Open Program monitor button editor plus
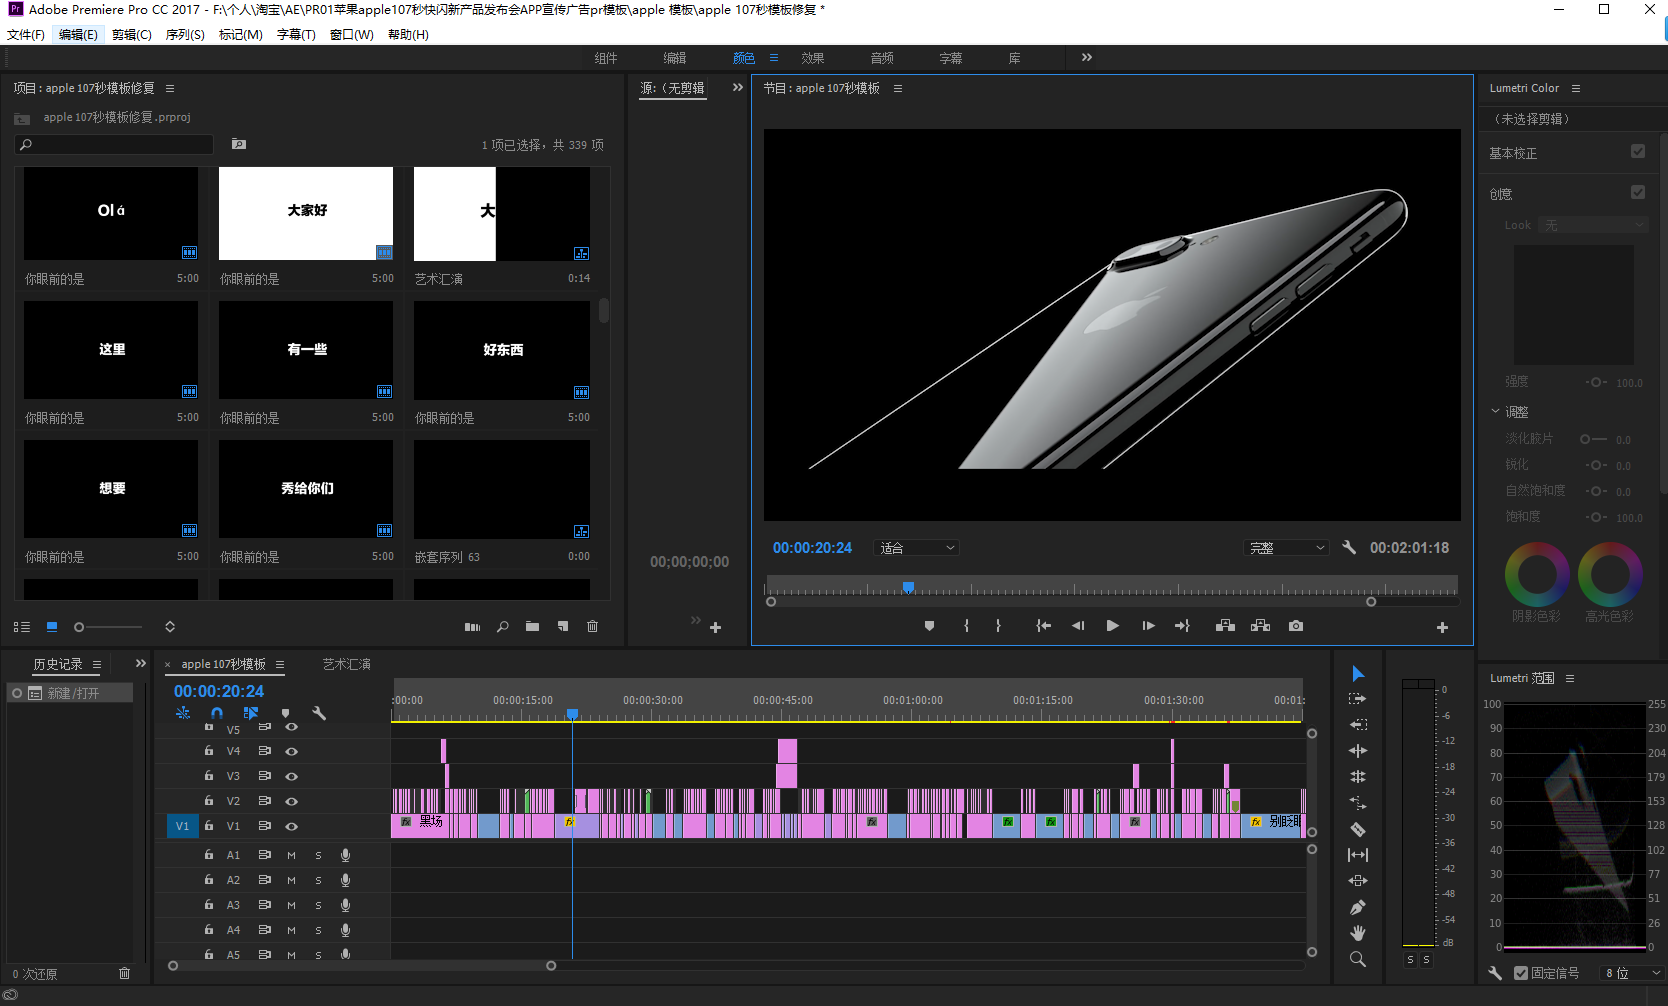The width and height of the screenshot is (1668, 1006). [1442, 627]
